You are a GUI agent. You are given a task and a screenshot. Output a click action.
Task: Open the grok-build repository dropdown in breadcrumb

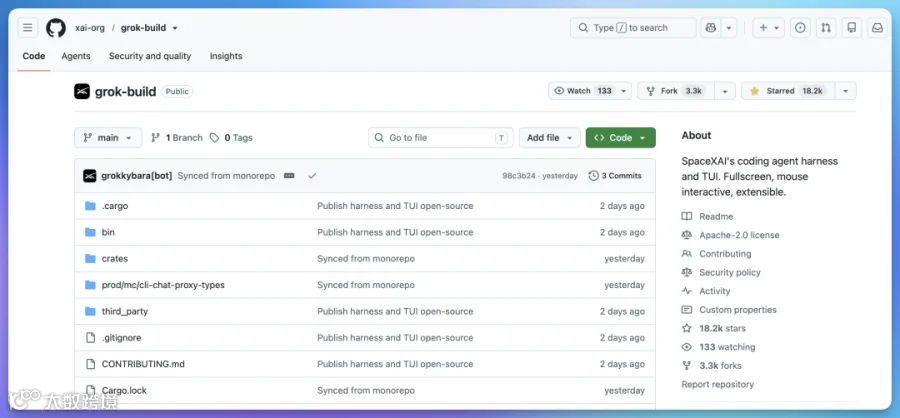[x=175, y=28]
